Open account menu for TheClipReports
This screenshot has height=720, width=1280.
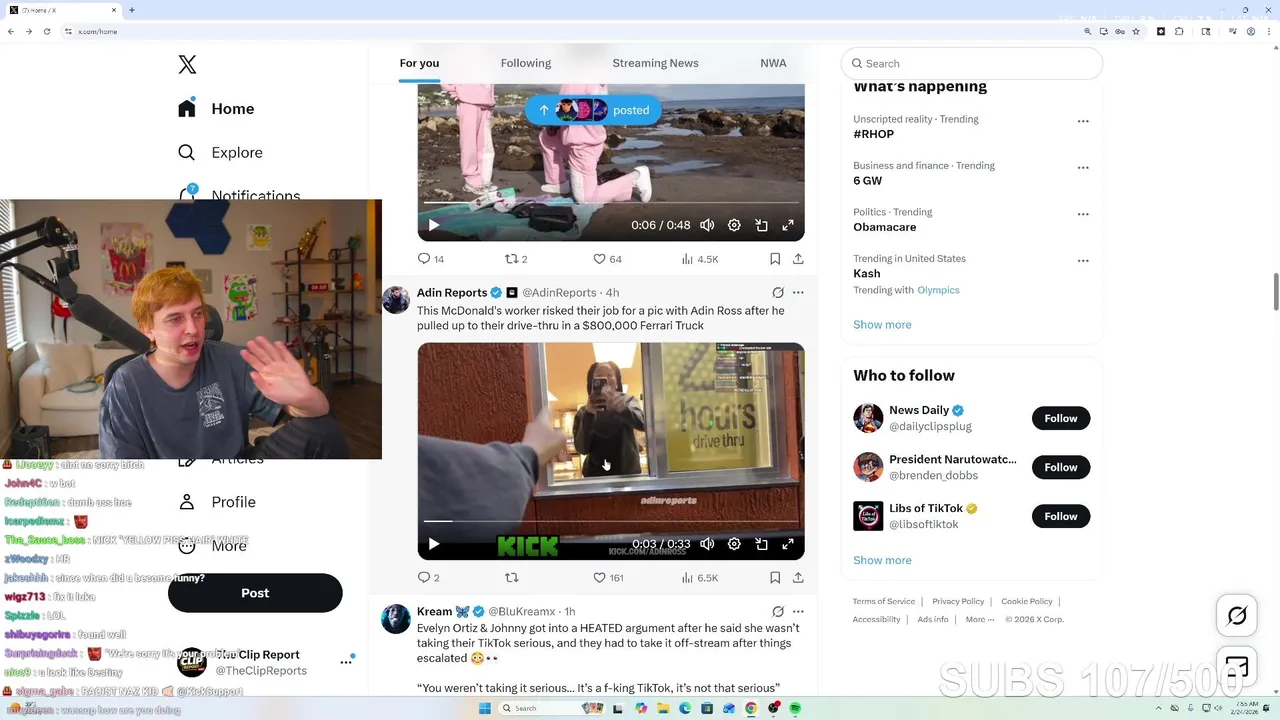[x=346, y=662]
